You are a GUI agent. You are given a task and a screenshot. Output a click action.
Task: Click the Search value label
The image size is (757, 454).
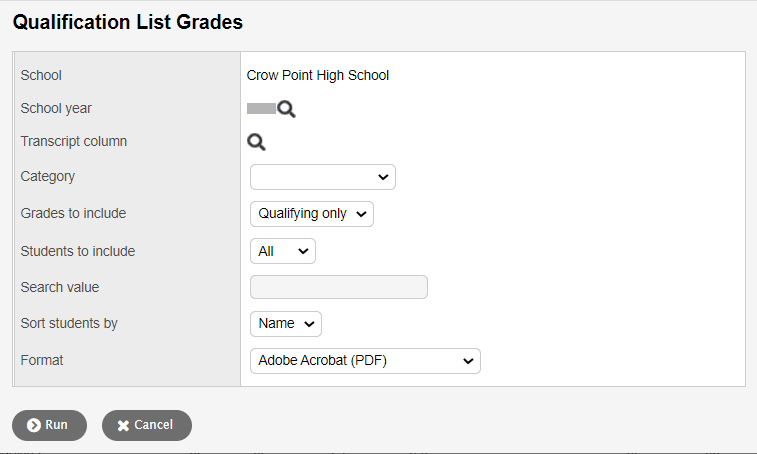click(x=60, y=287)
